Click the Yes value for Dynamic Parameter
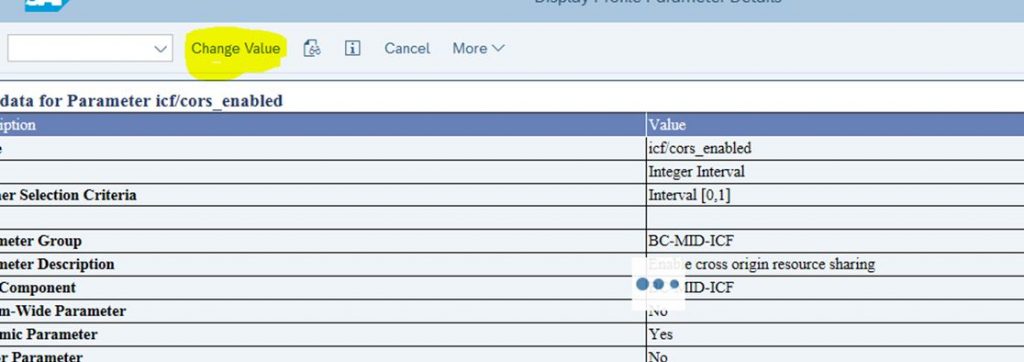The width and height of the screenshot is (1024, 362). tap(661, 335)
